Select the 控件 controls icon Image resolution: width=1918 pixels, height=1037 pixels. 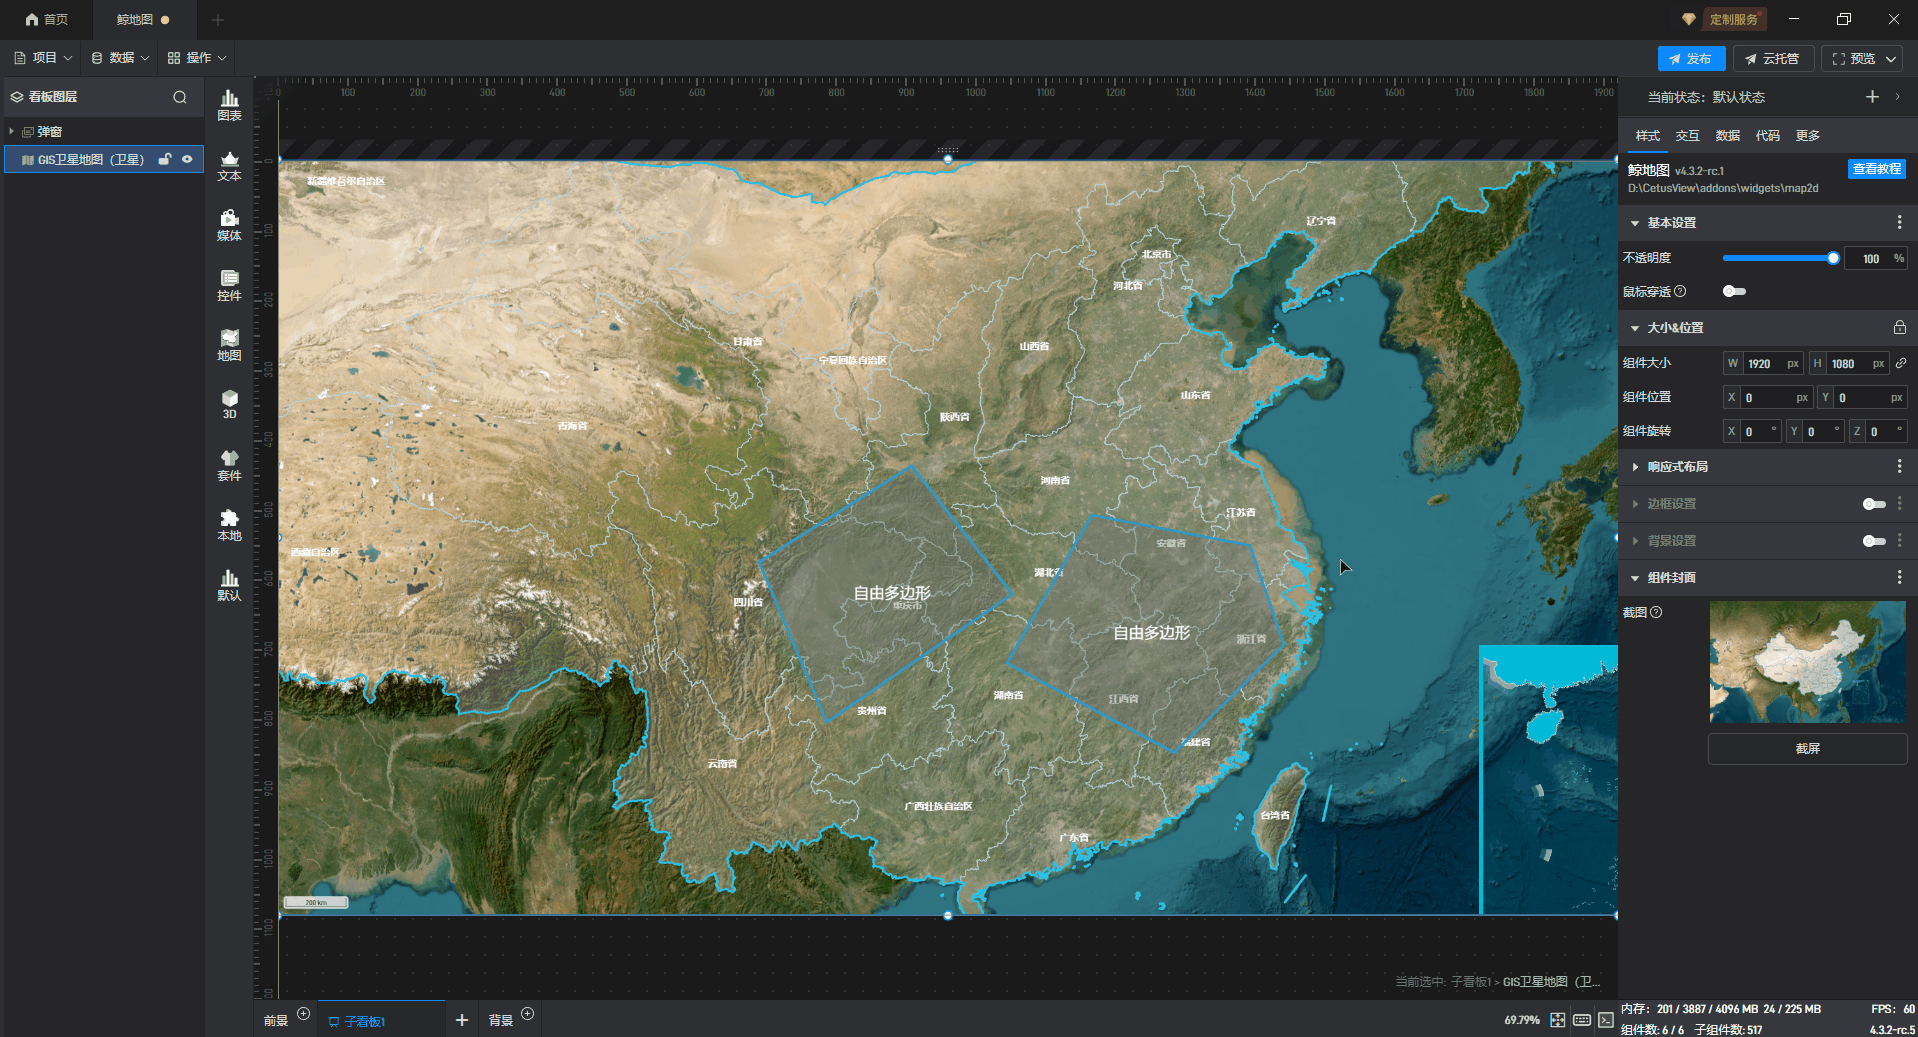click(x=229, y=285)
